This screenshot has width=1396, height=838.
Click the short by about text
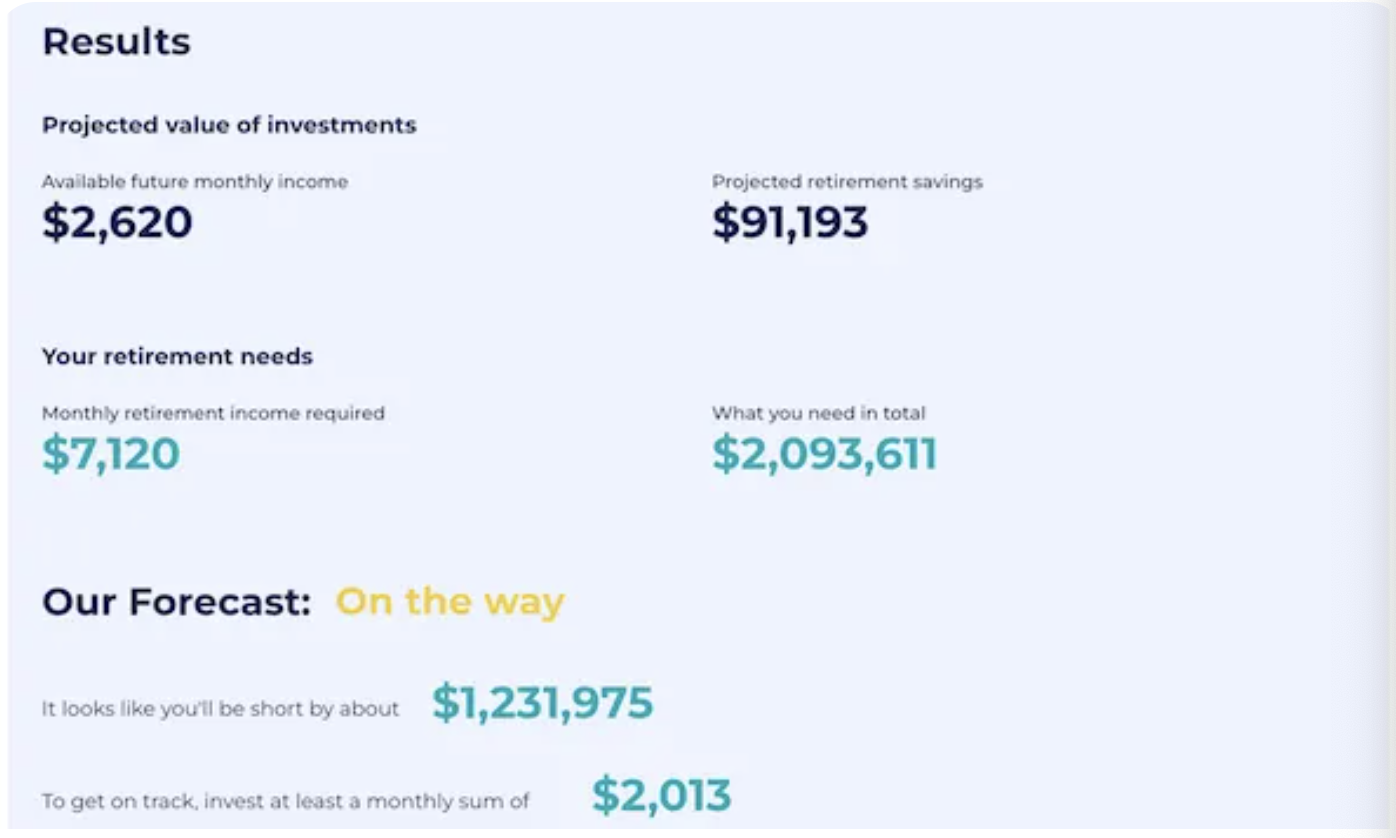[x=220, y=709]
